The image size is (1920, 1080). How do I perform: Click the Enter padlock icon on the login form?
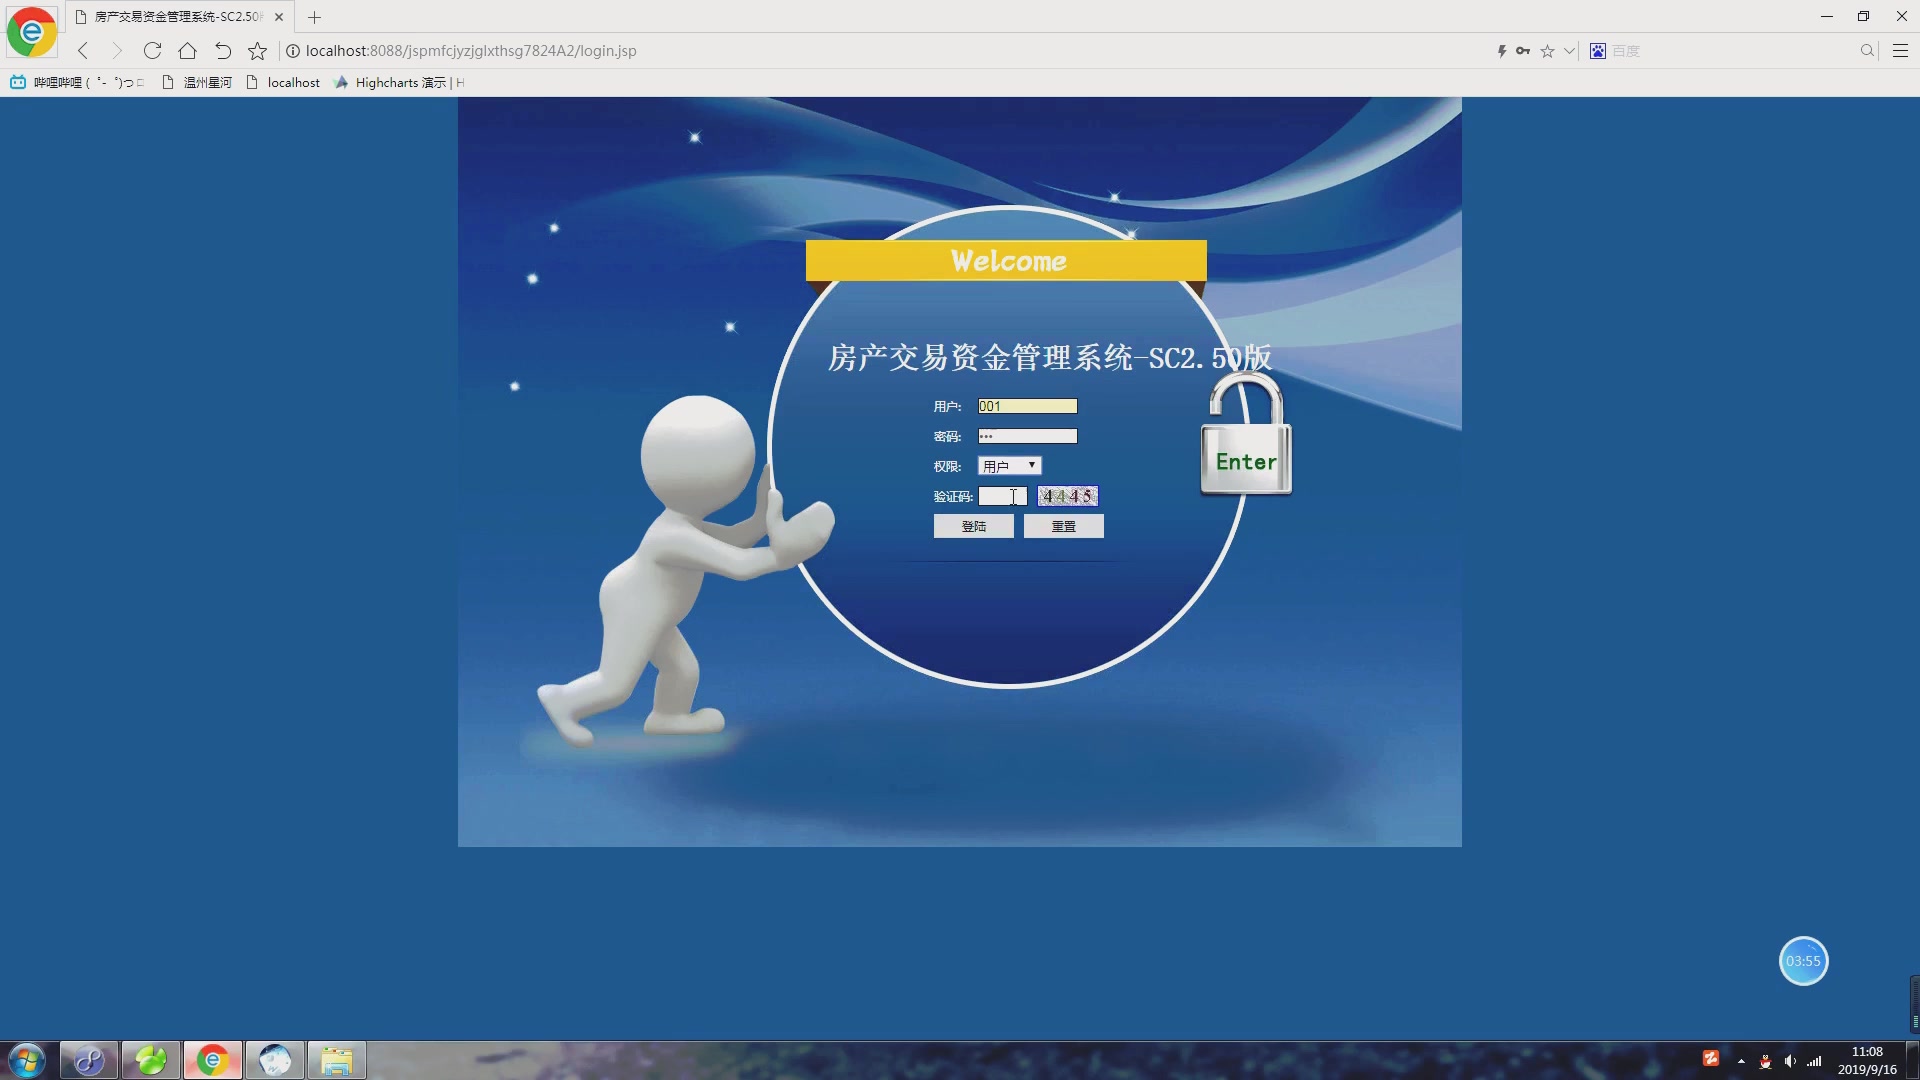click(x=1245, y=460)
